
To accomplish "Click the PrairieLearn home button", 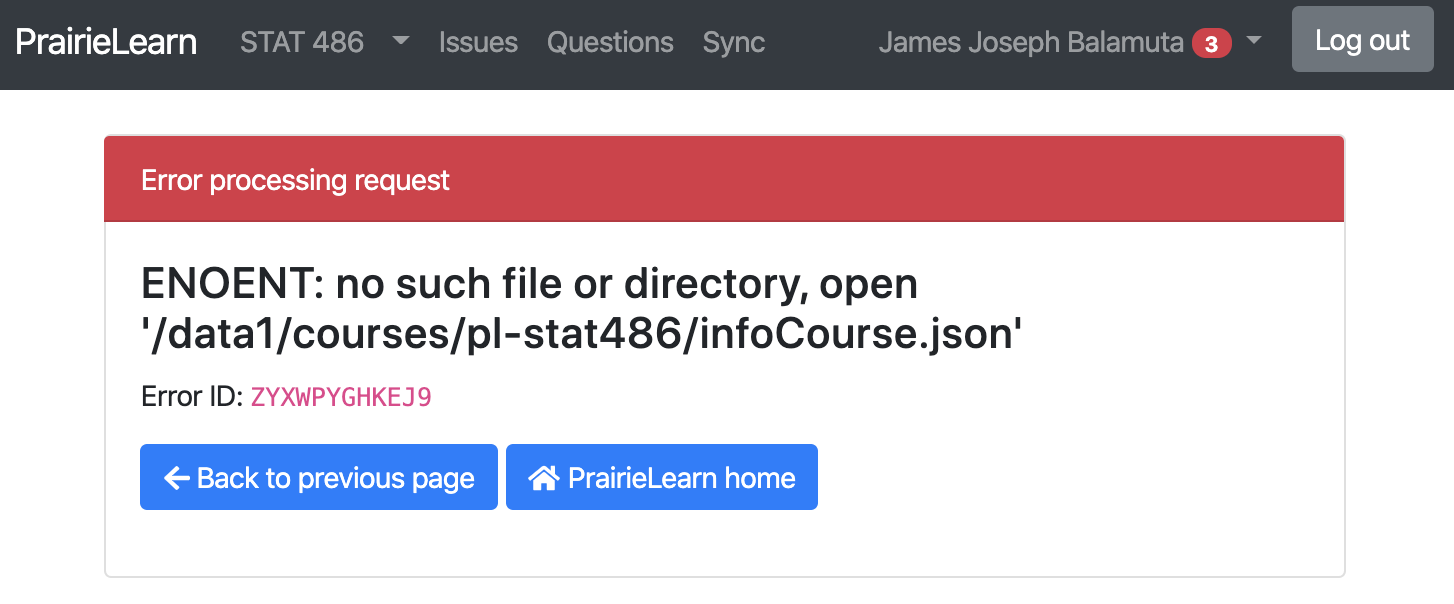I will [661, 477].
